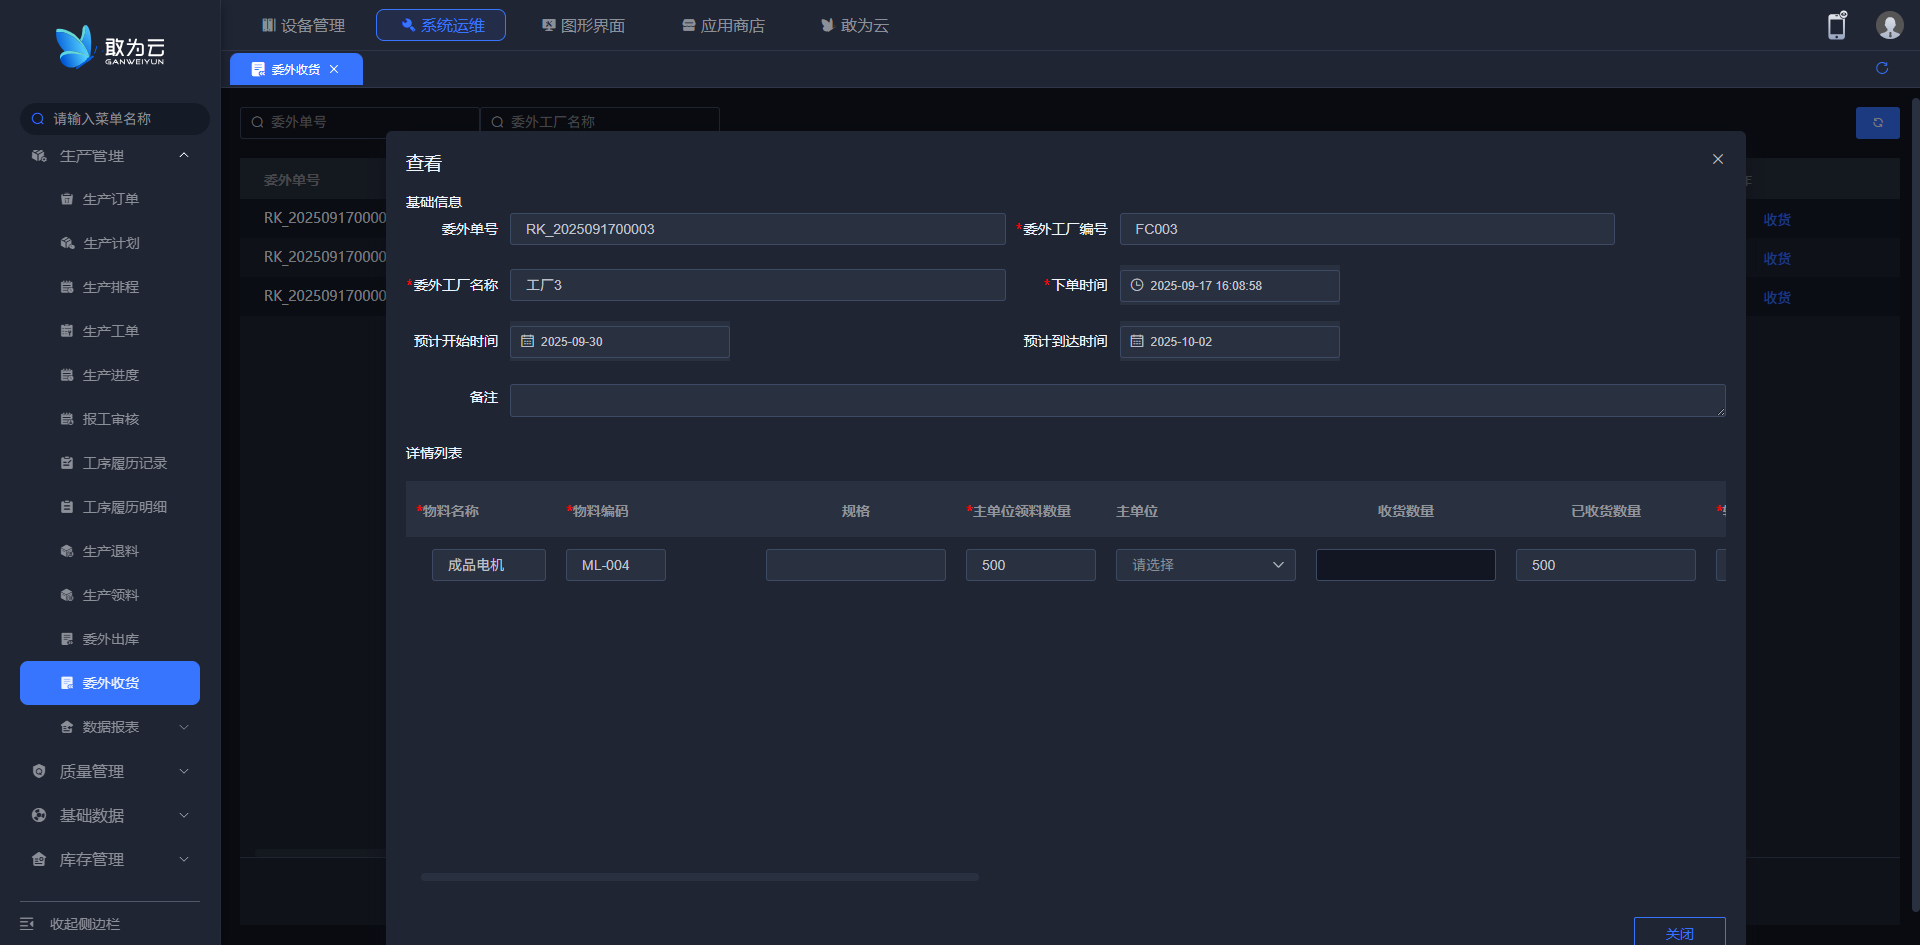Viewport: 1920px width, 945px height.
Task: Click the 备注 remarks text field
Action: 1117,400
